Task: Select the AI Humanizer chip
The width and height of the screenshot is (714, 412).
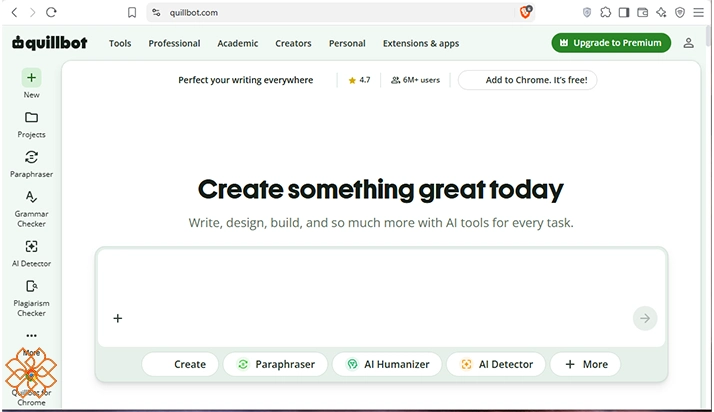Action: click(387, 364)
